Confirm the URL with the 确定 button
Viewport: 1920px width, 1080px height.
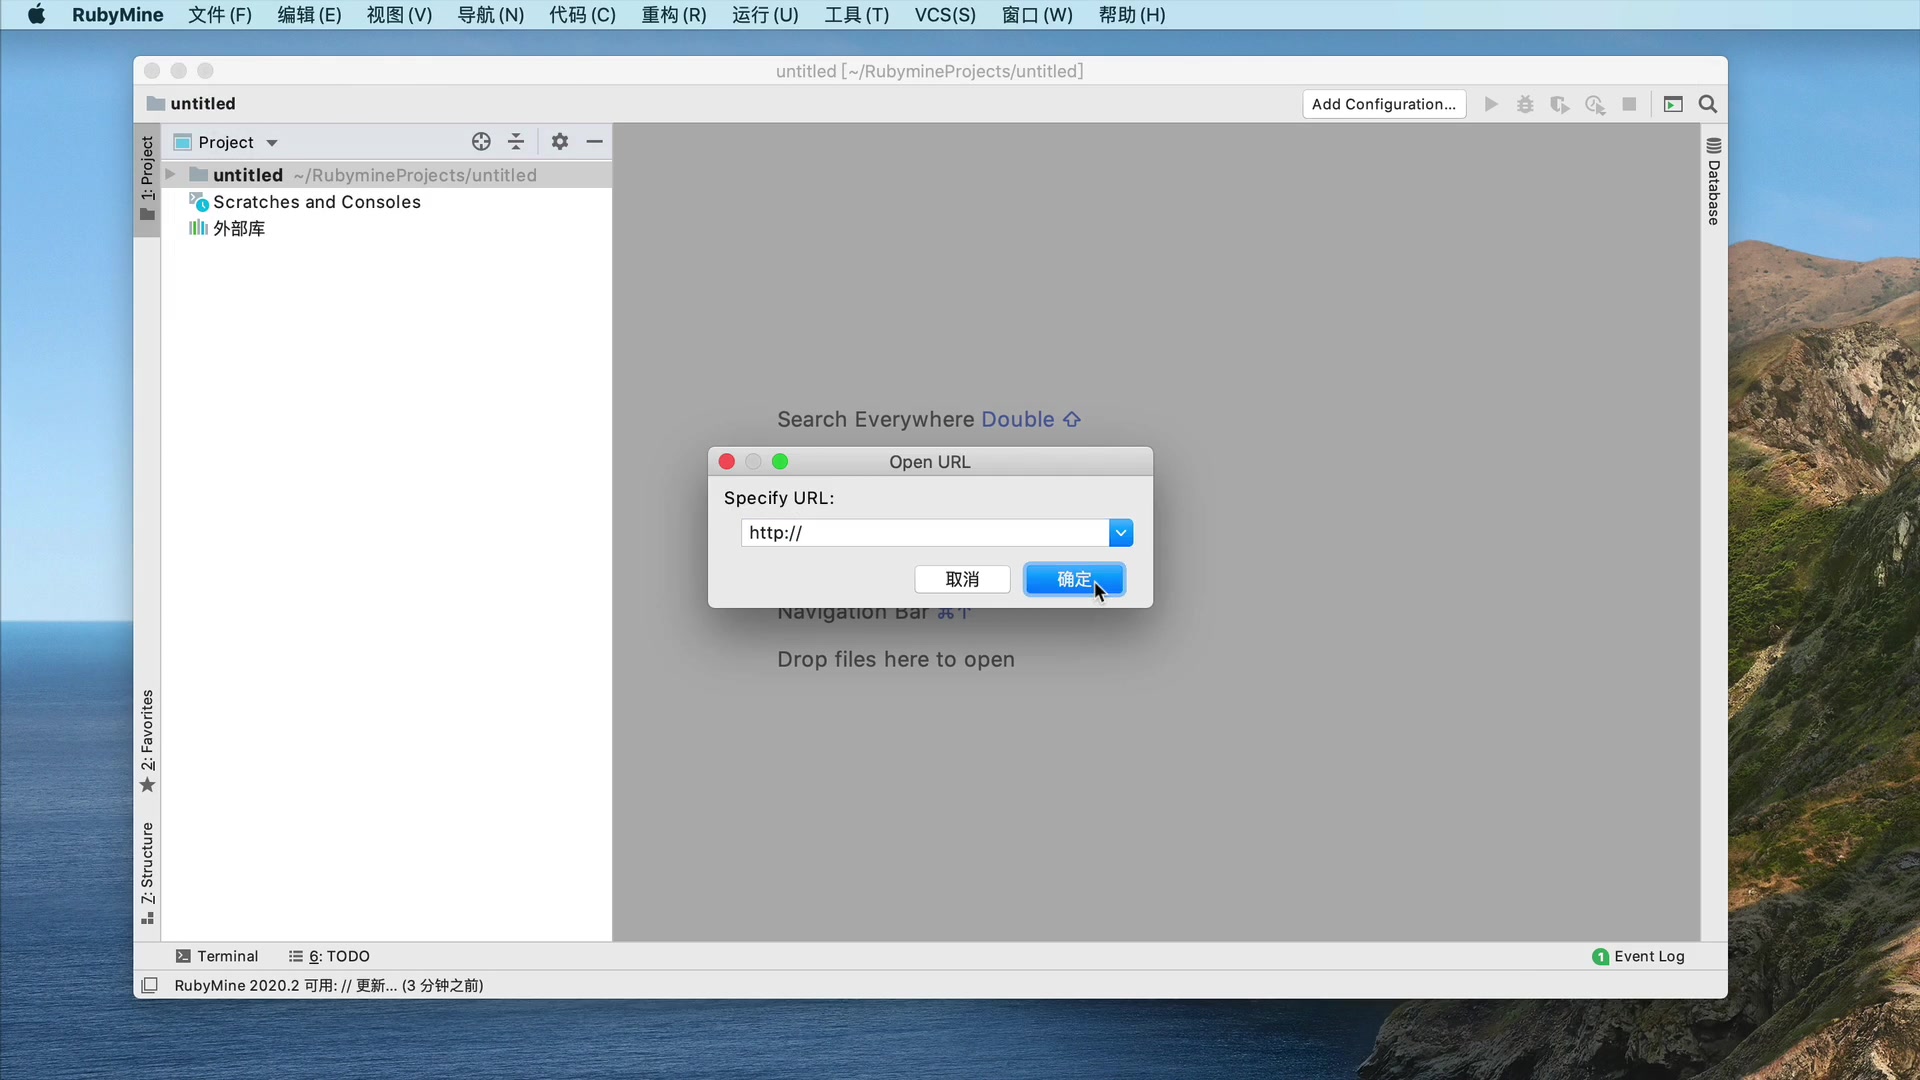(x=1074, y=579)
